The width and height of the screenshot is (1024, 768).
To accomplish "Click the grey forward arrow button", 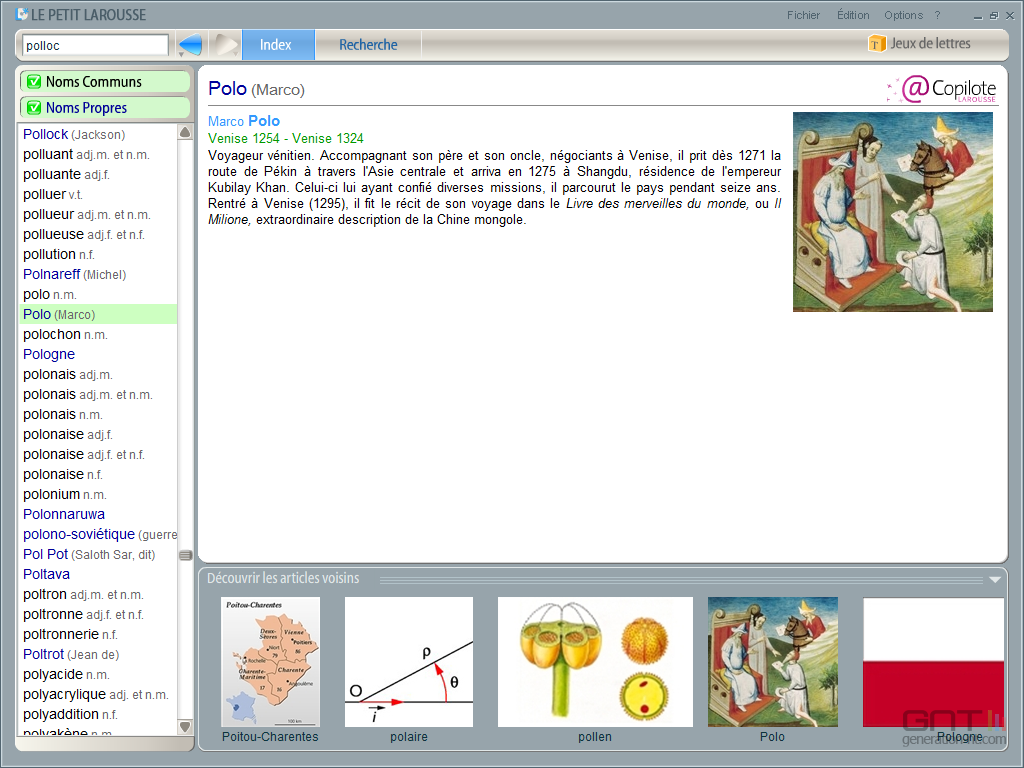I will pos(226,45).
